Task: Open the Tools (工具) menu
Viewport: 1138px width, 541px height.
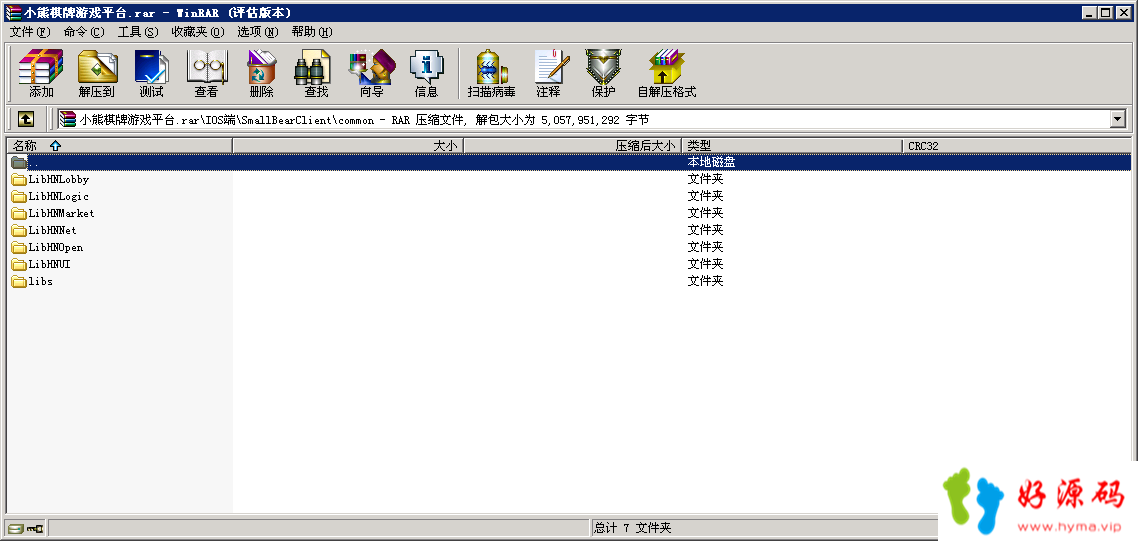Action: point(138,32)
